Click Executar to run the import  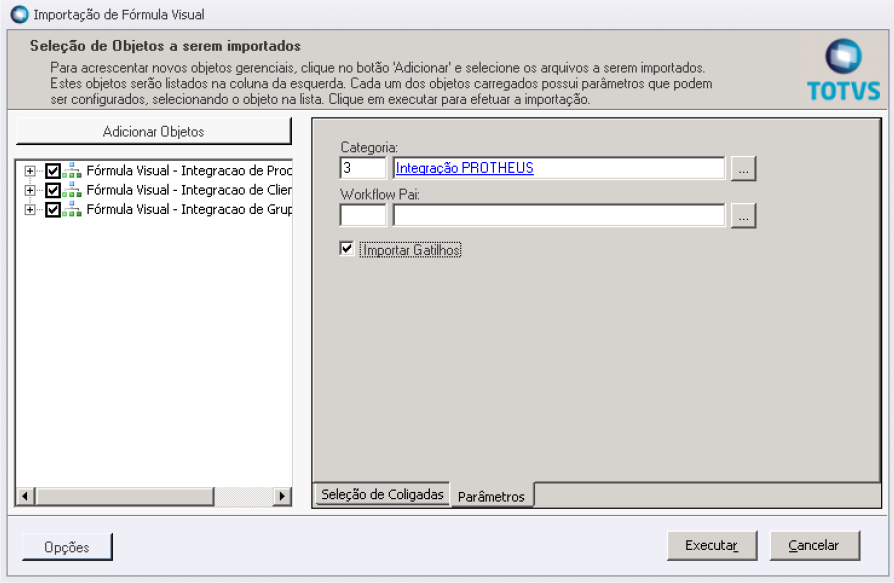712,545
